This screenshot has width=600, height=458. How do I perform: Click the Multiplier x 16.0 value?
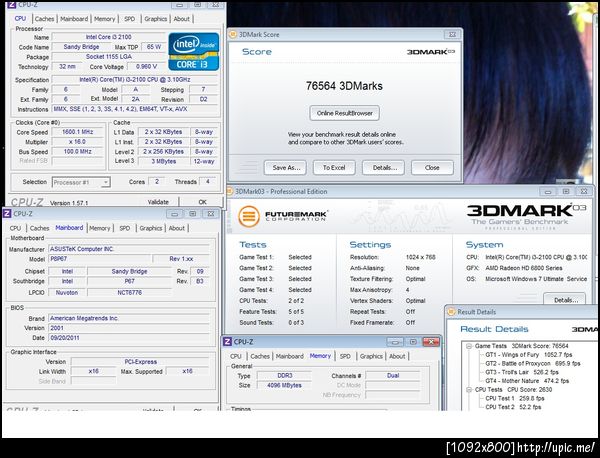tap(77, 142)
